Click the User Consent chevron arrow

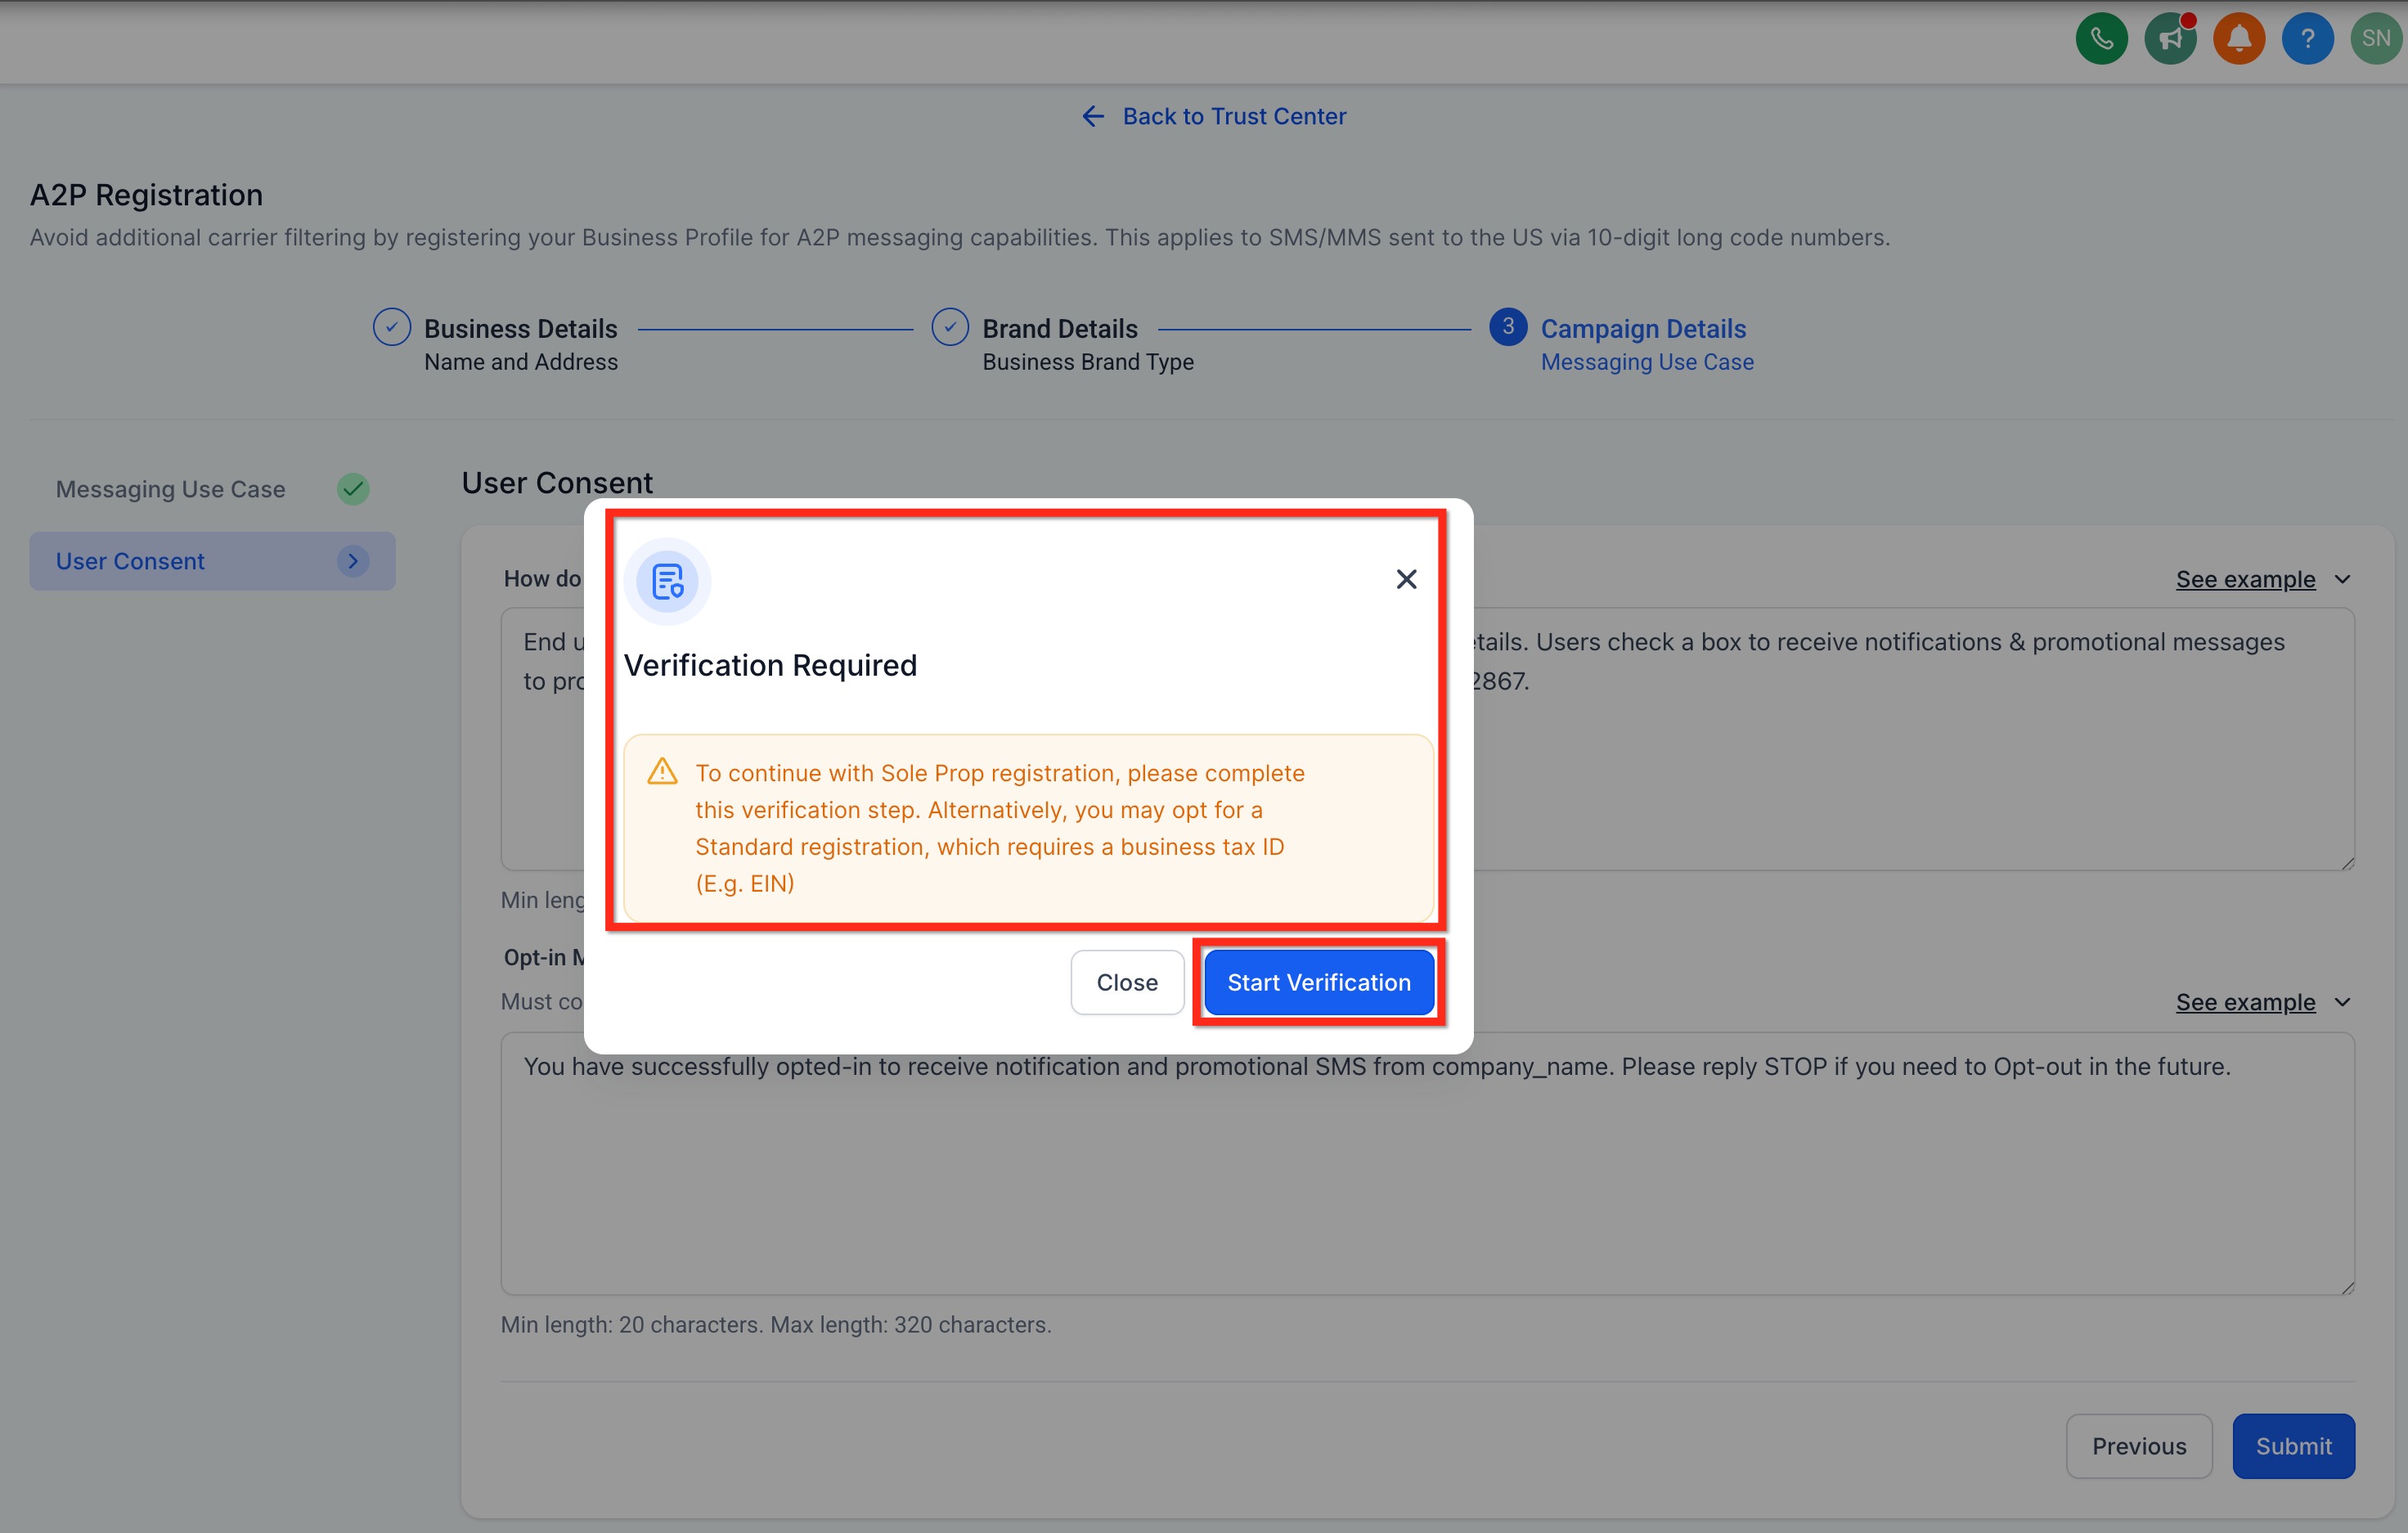point(353,561)
